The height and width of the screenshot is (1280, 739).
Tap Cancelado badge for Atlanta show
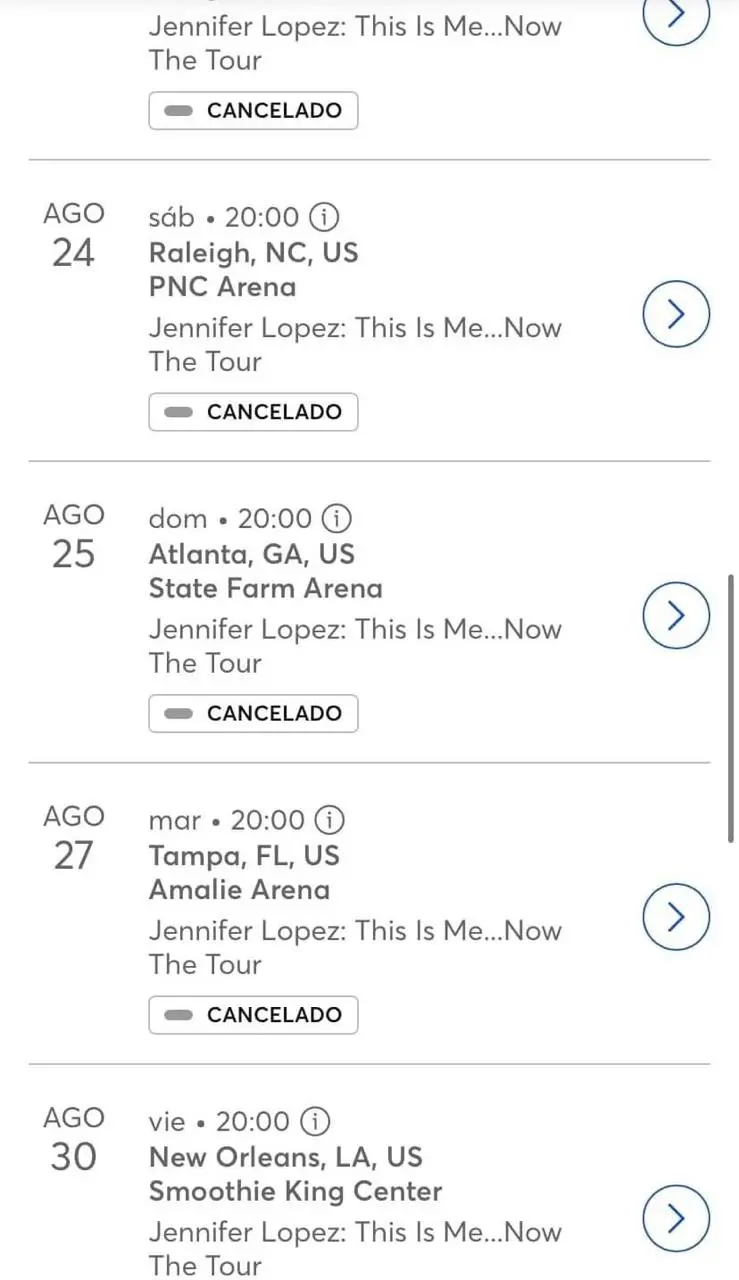(x=253, y=714)
